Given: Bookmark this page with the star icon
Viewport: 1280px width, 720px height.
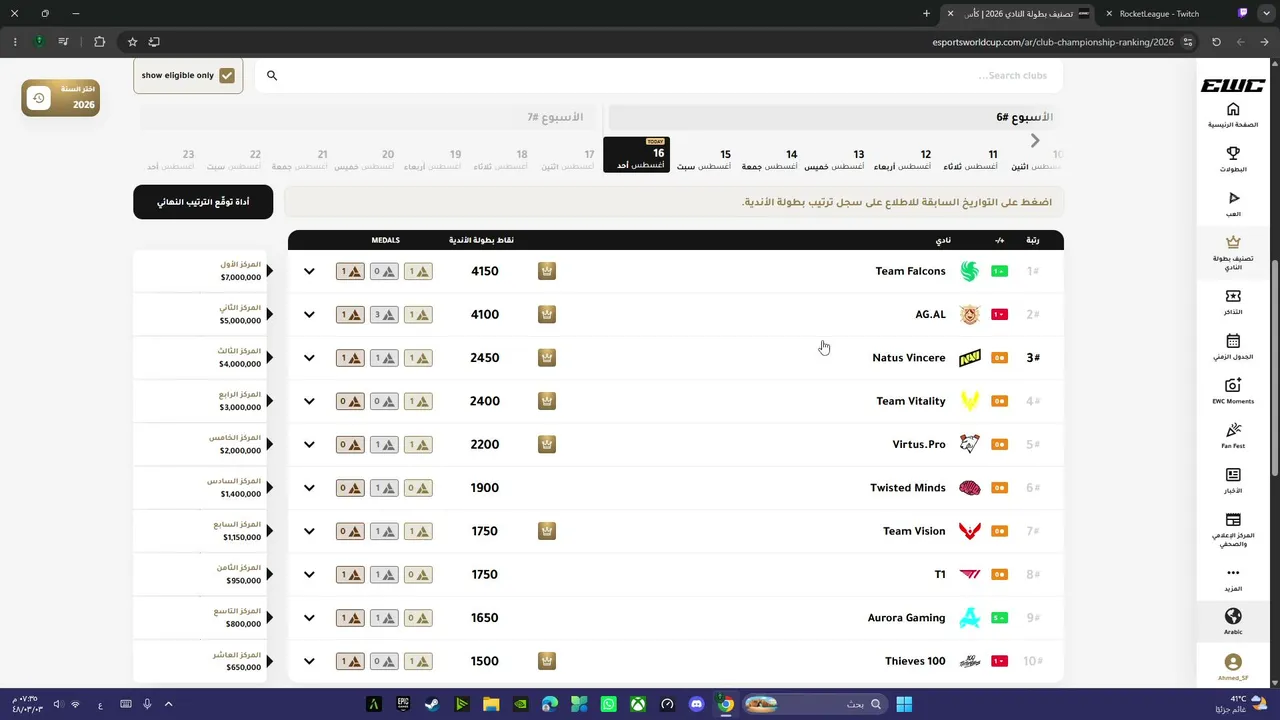Looking at the screenshot, I should [x=132, y=42].
